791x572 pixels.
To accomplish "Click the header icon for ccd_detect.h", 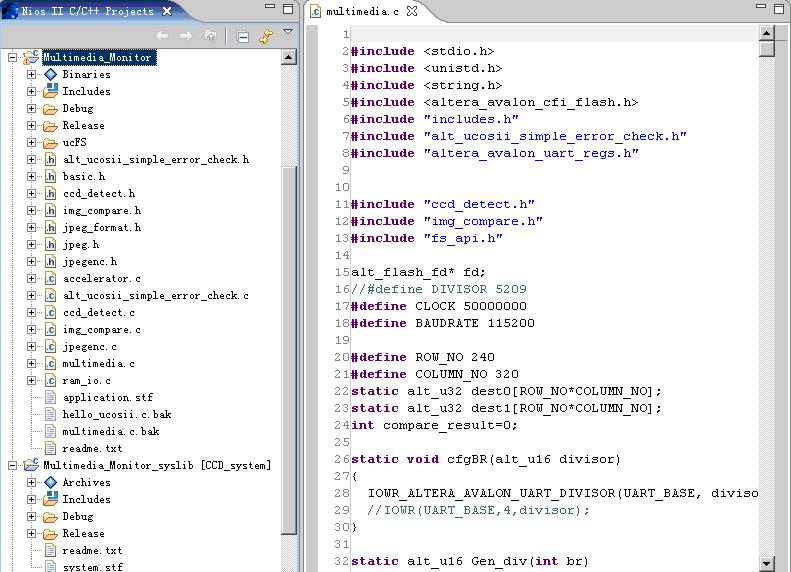I will (x=50, y=194).
